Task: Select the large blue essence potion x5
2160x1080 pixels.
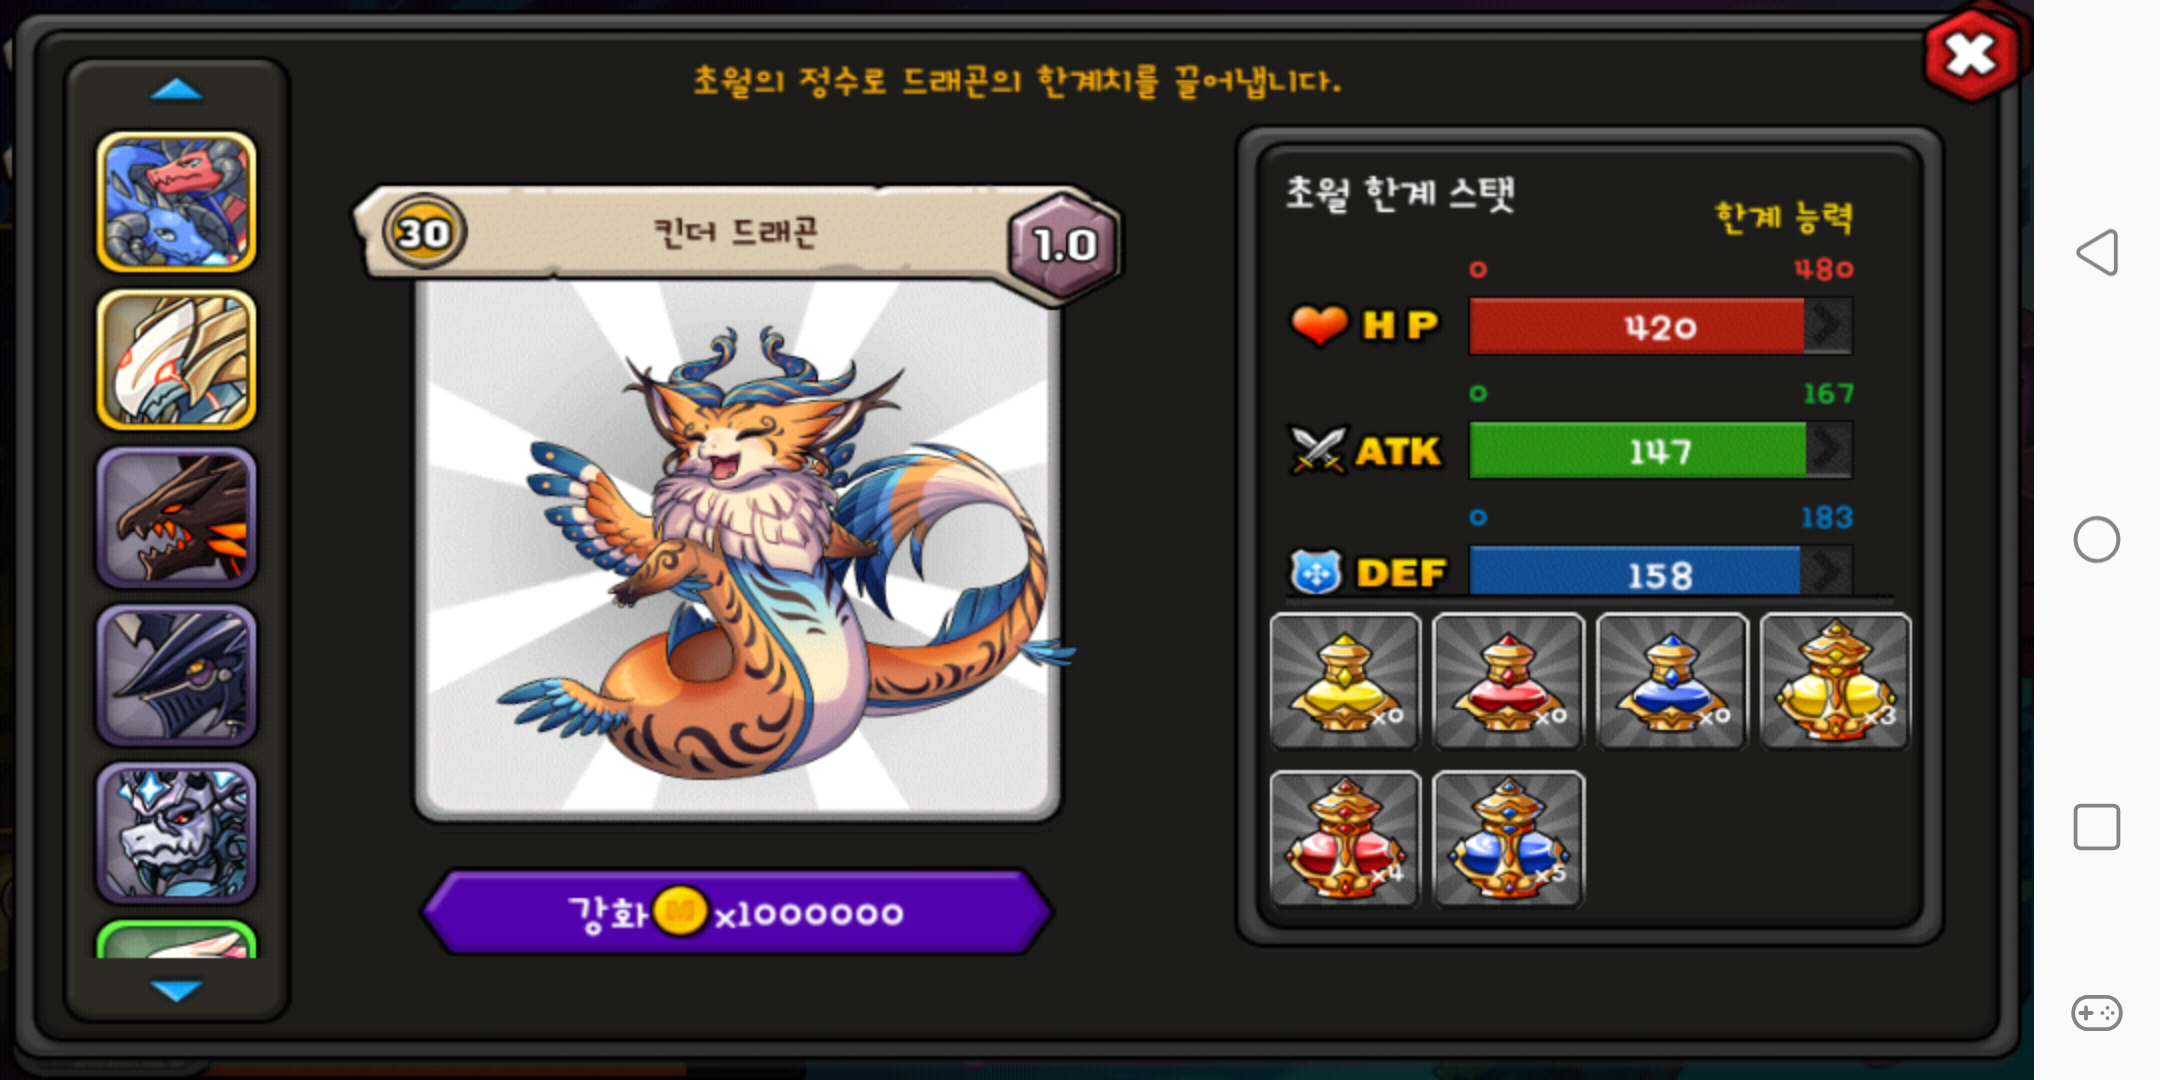Action: 1508,838
